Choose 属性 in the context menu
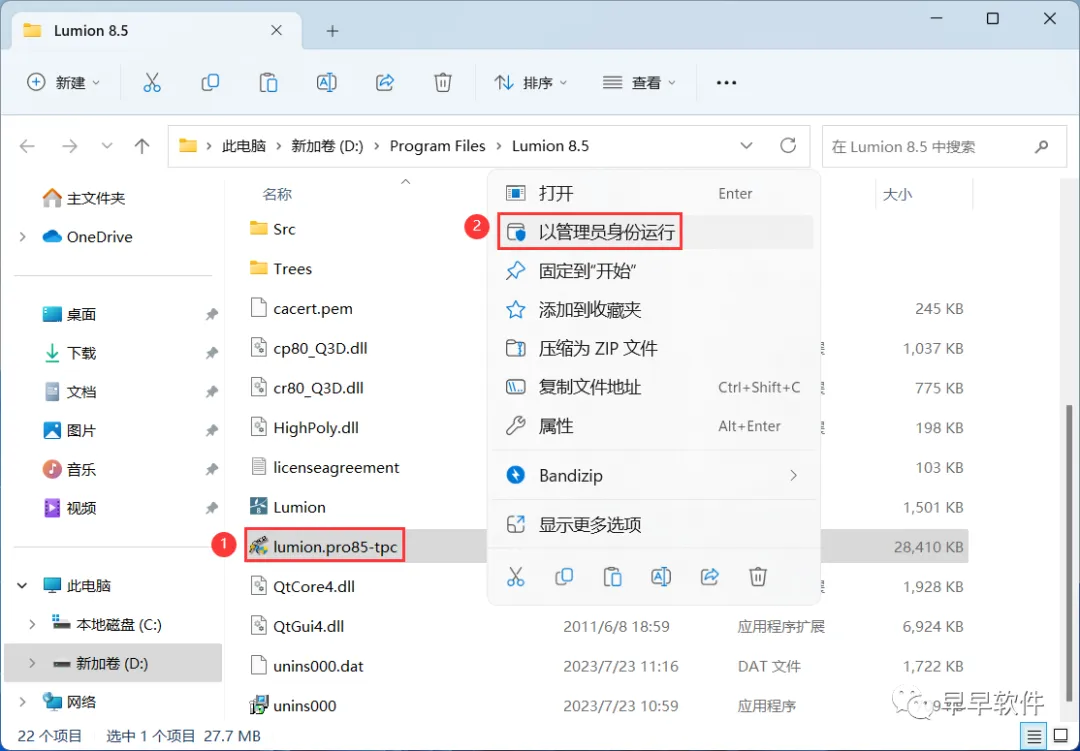This screenshot has height=751, width=1080. tap(654, 426)
